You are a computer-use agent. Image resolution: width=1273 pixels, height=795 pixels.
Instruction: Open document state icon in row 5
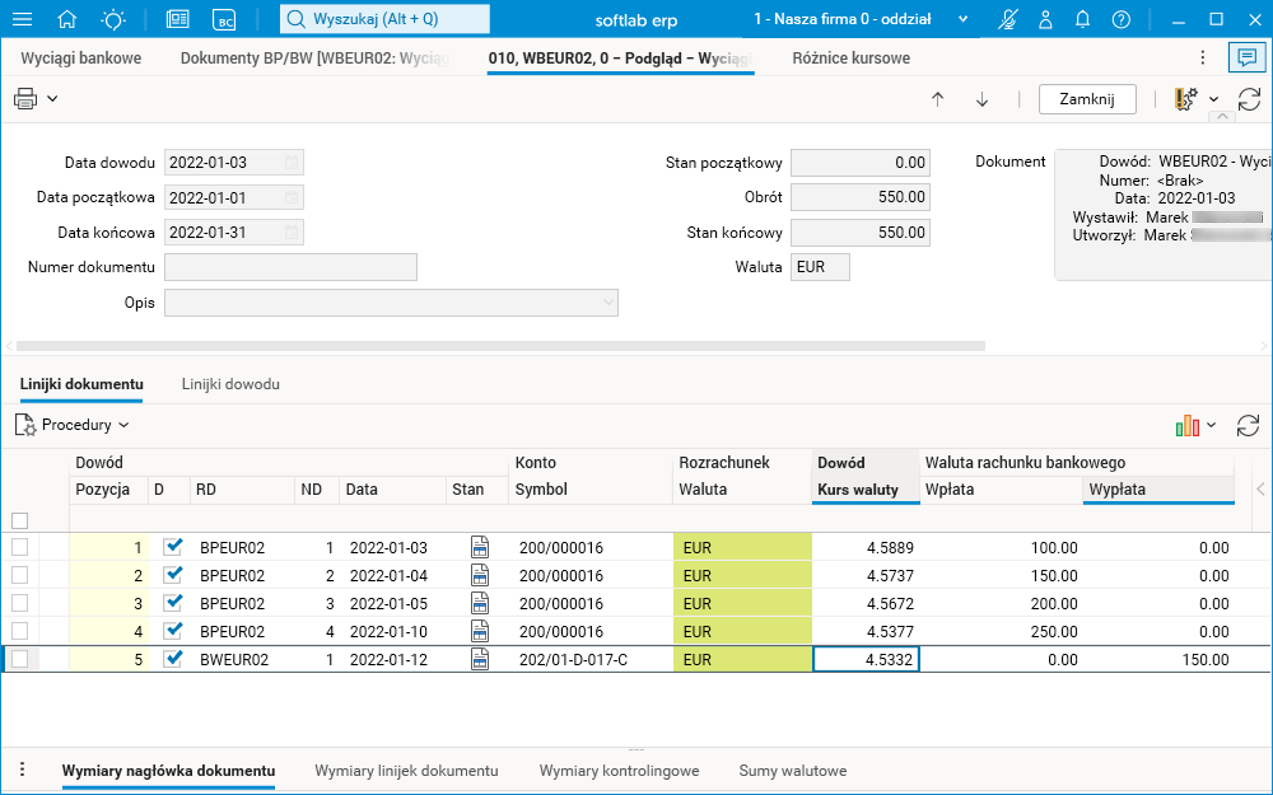click(x=480, y=659)
